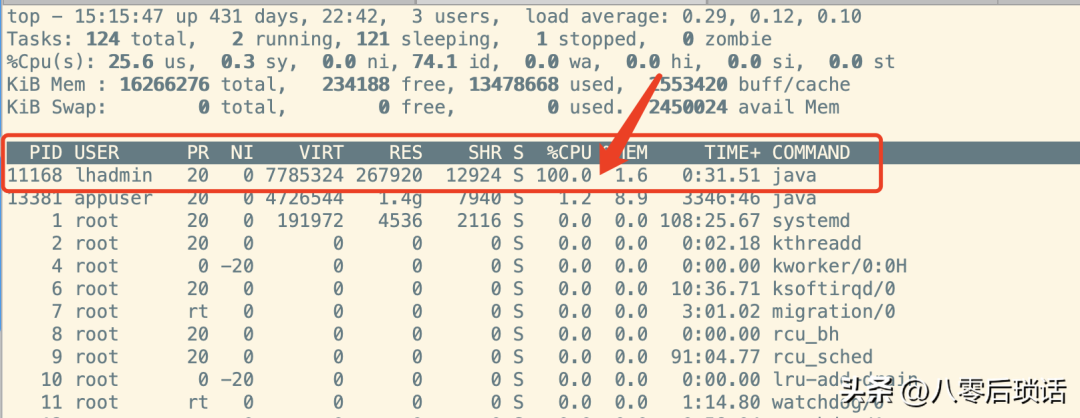Select the 7785324 VIRT value

pyautogui.click(x=304, y=175)
